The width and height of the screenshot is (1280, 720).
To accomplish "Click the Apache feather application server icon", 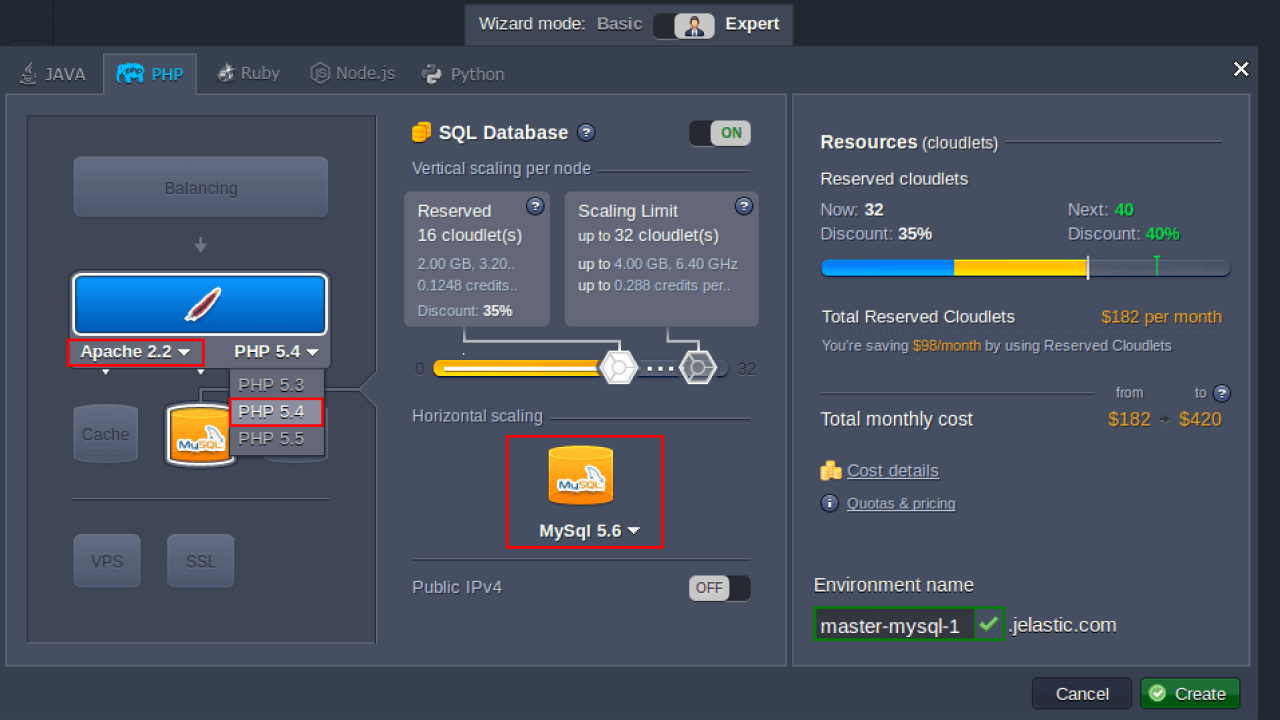I will 200,304.
